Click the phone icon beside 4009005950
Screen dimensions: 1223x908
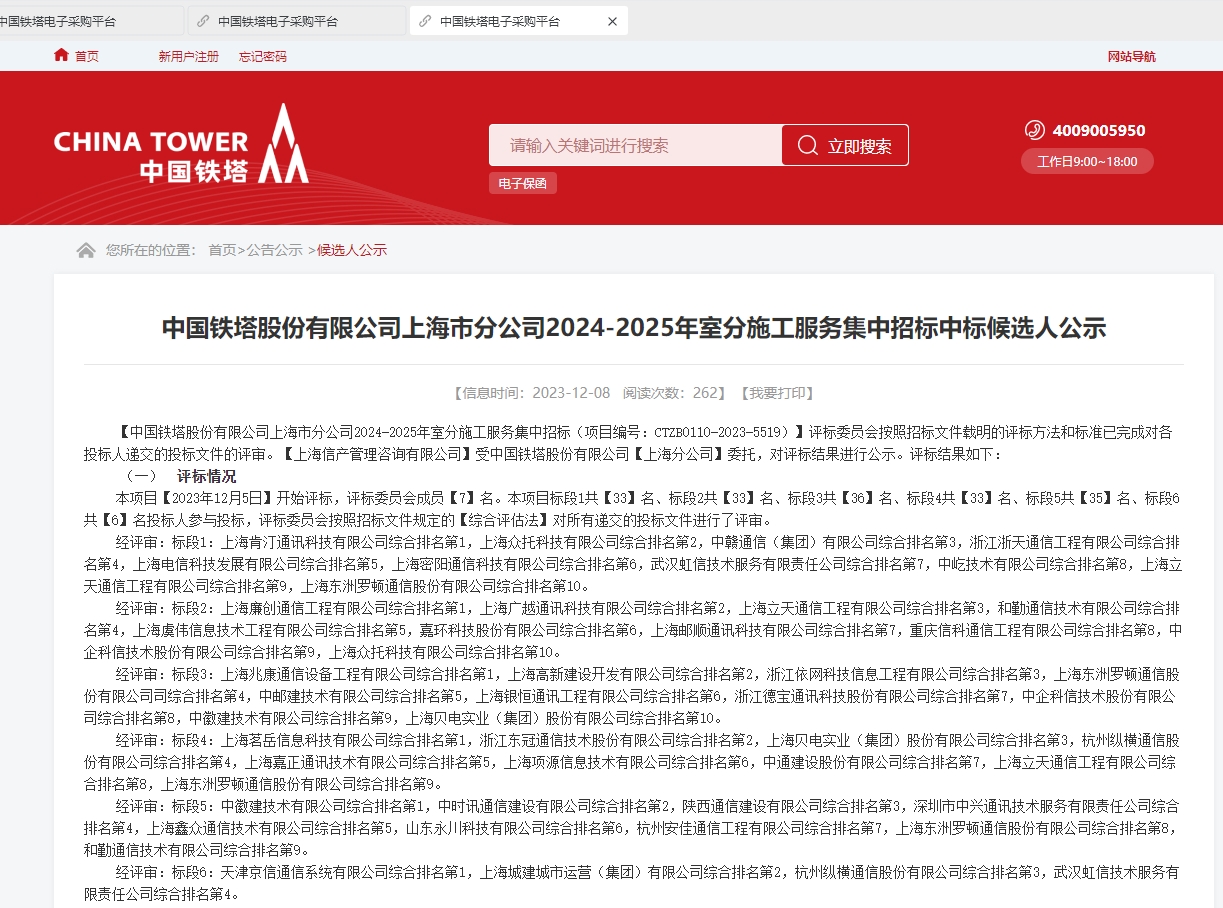pyautogui.click(x=1034, y=130)
